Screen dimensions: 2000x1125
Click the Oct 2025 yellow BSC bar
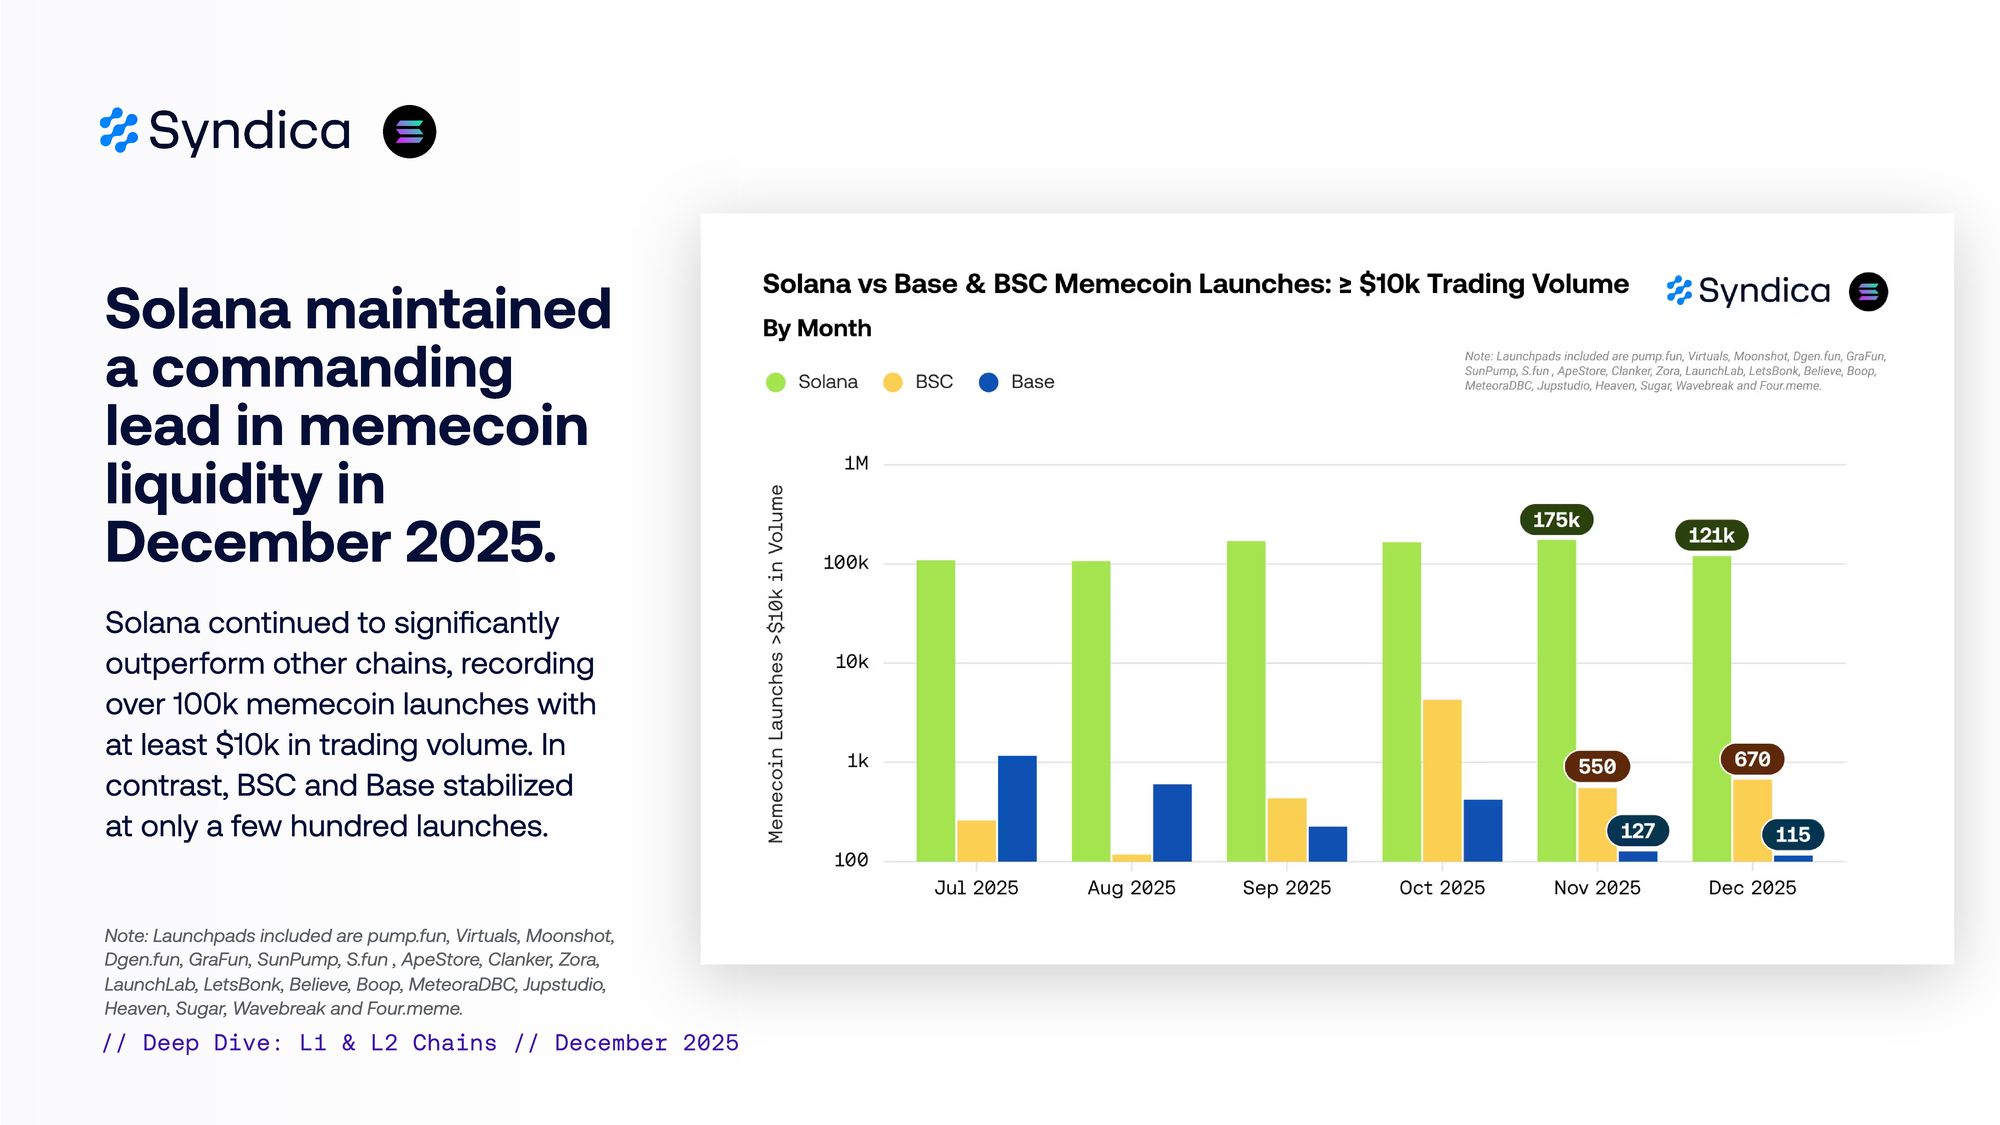tap(1441, 780)
